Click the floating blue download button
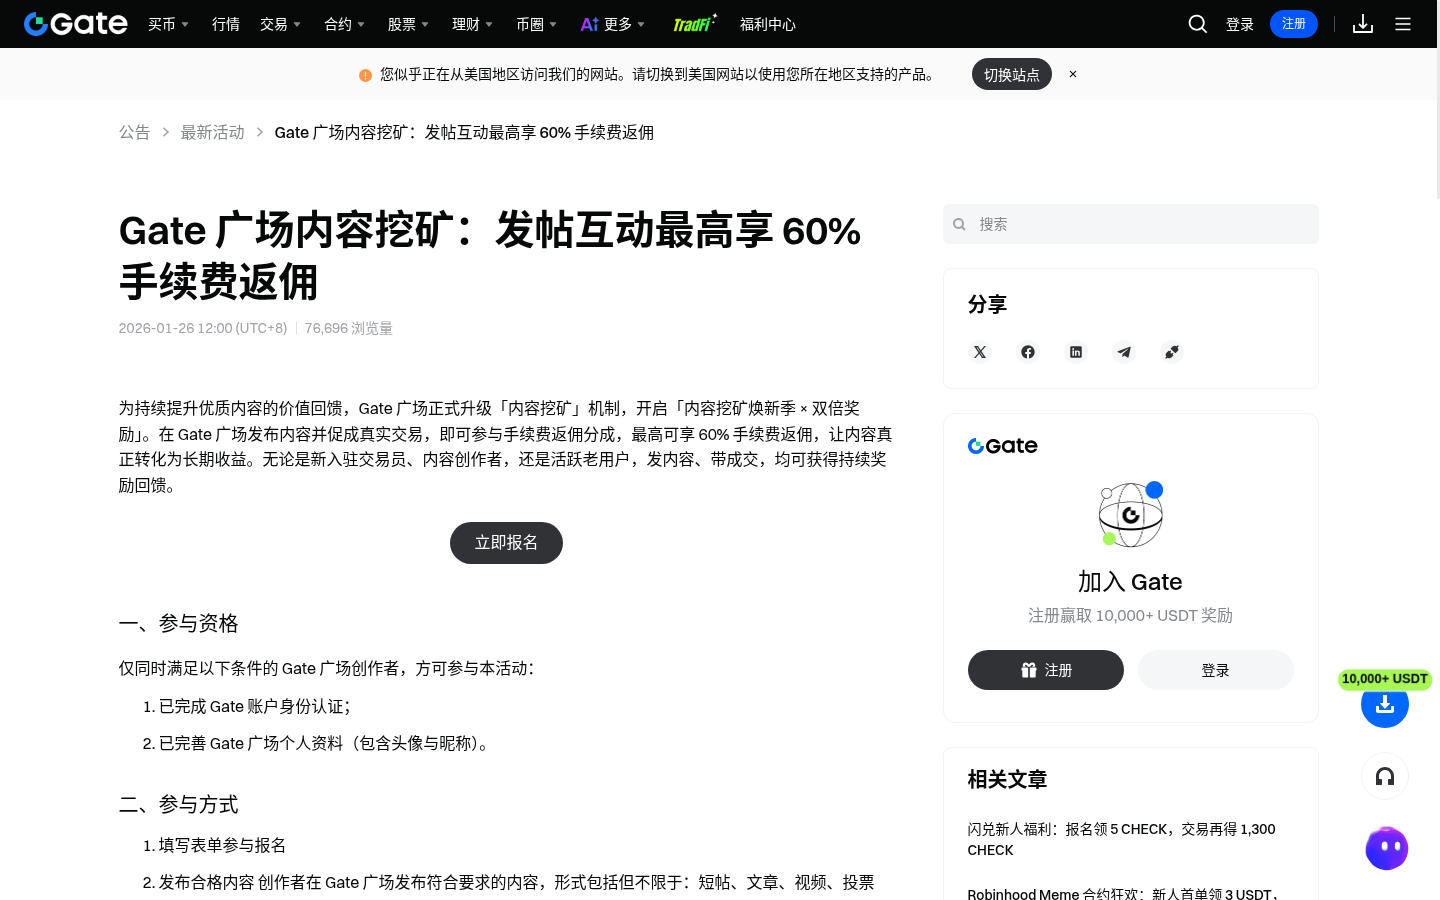The height and width of the screenshot is (900, 1440). click(1385, 704)
